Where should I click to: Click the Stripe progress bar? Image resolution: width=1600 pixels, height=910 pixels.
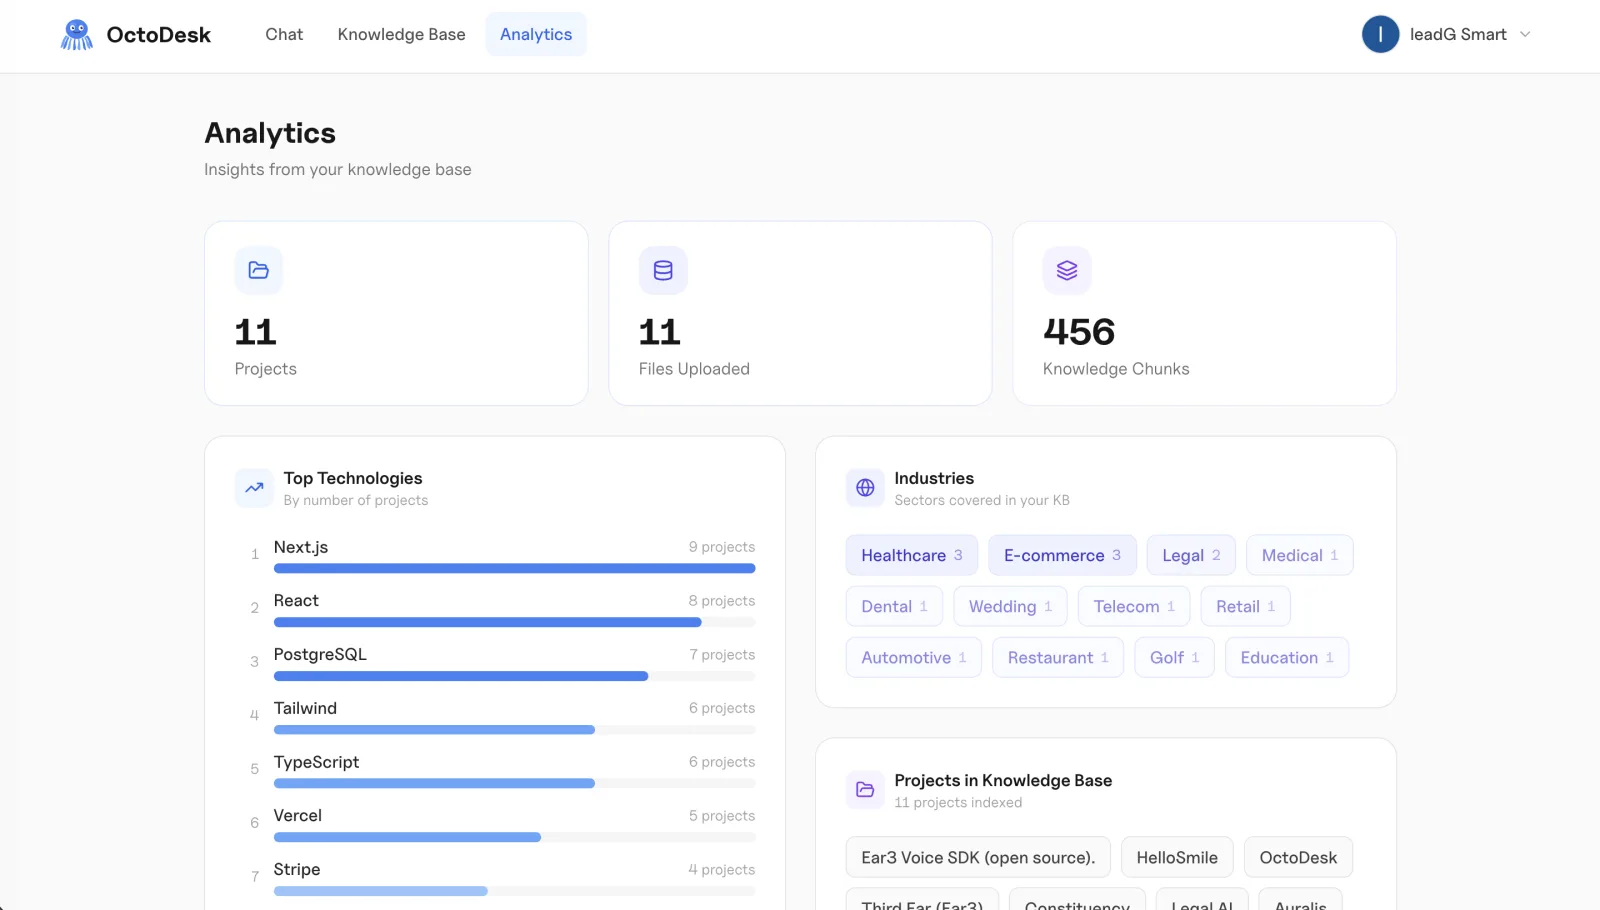pyautogui.click(x=514, y=891)
